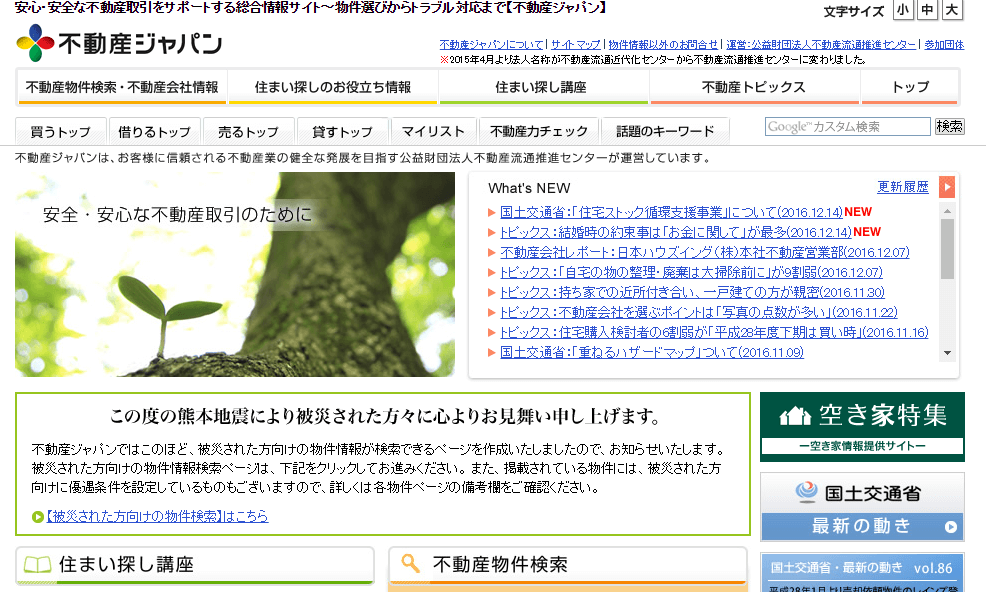Open 貸すトップ sub tab
The image size is (986, 592).
(x=343, y=131)
